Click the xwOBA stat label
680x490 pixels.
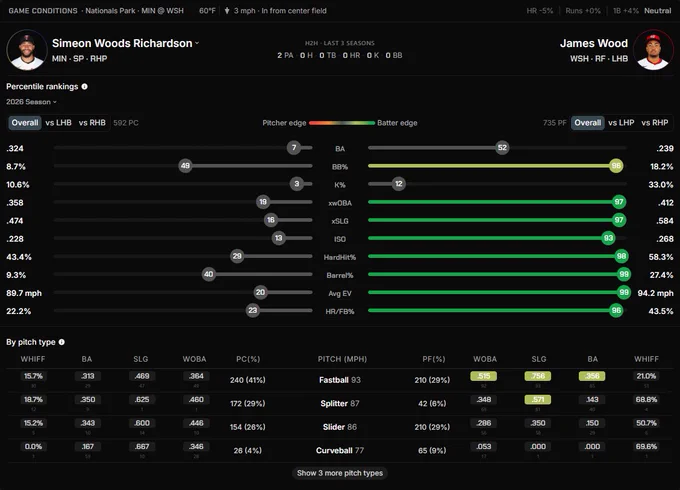[340, 203]
